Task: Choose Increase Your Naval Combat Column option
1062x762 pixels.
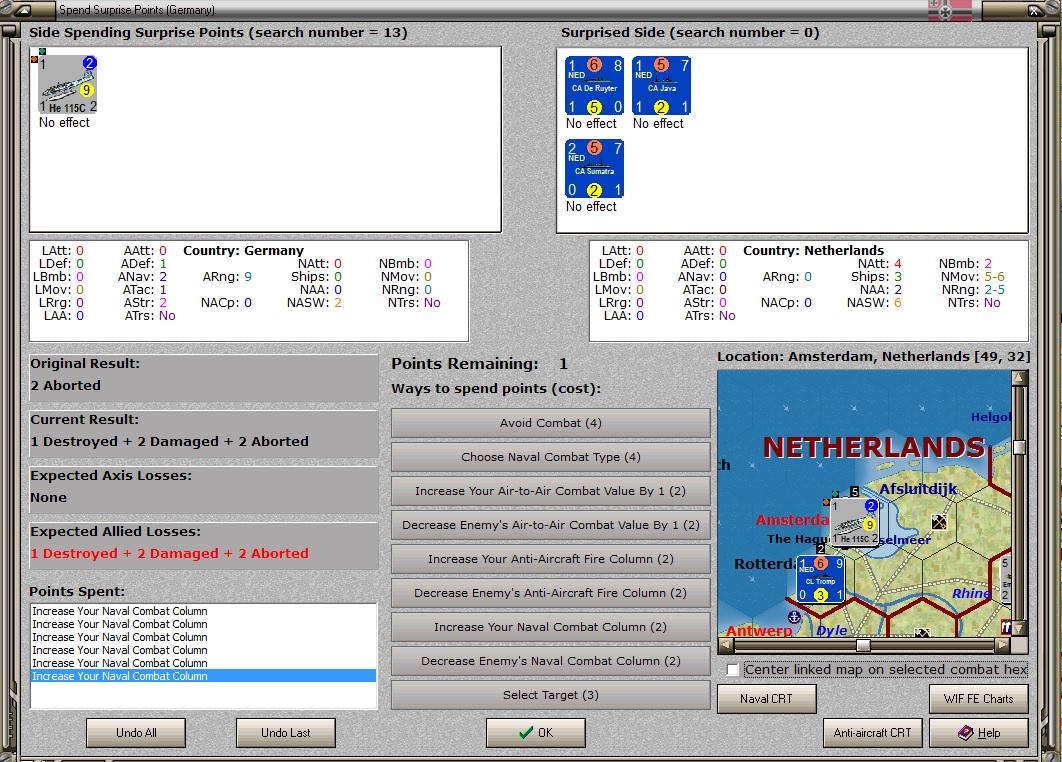Action: [x=551, y=627]
